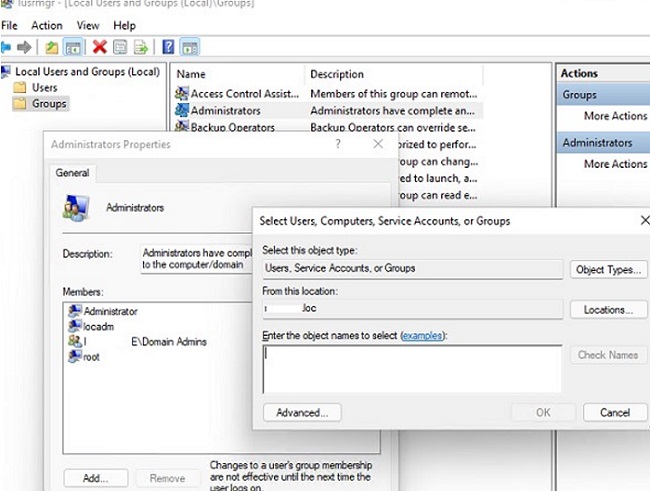Click the Object Types... button
This screenshot has width=650, height=491.
[x=608, y=270]
